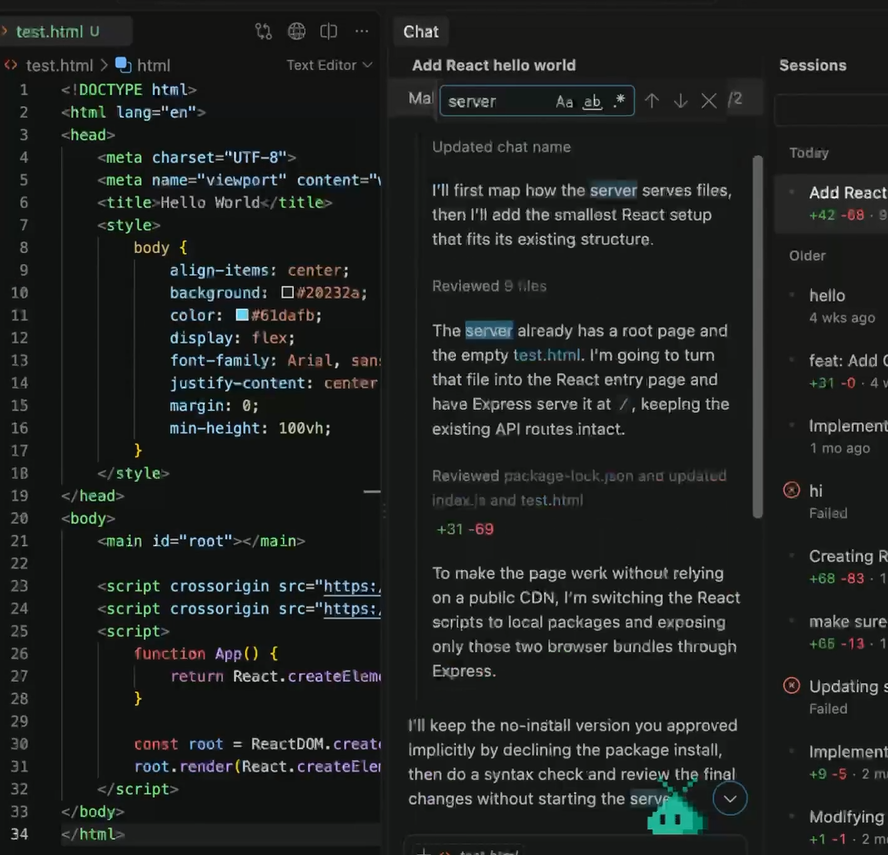Click the failed icon beside 'hi'
Image resolution: width=888 pixels, height=855 pixels.
click(791, 490)
